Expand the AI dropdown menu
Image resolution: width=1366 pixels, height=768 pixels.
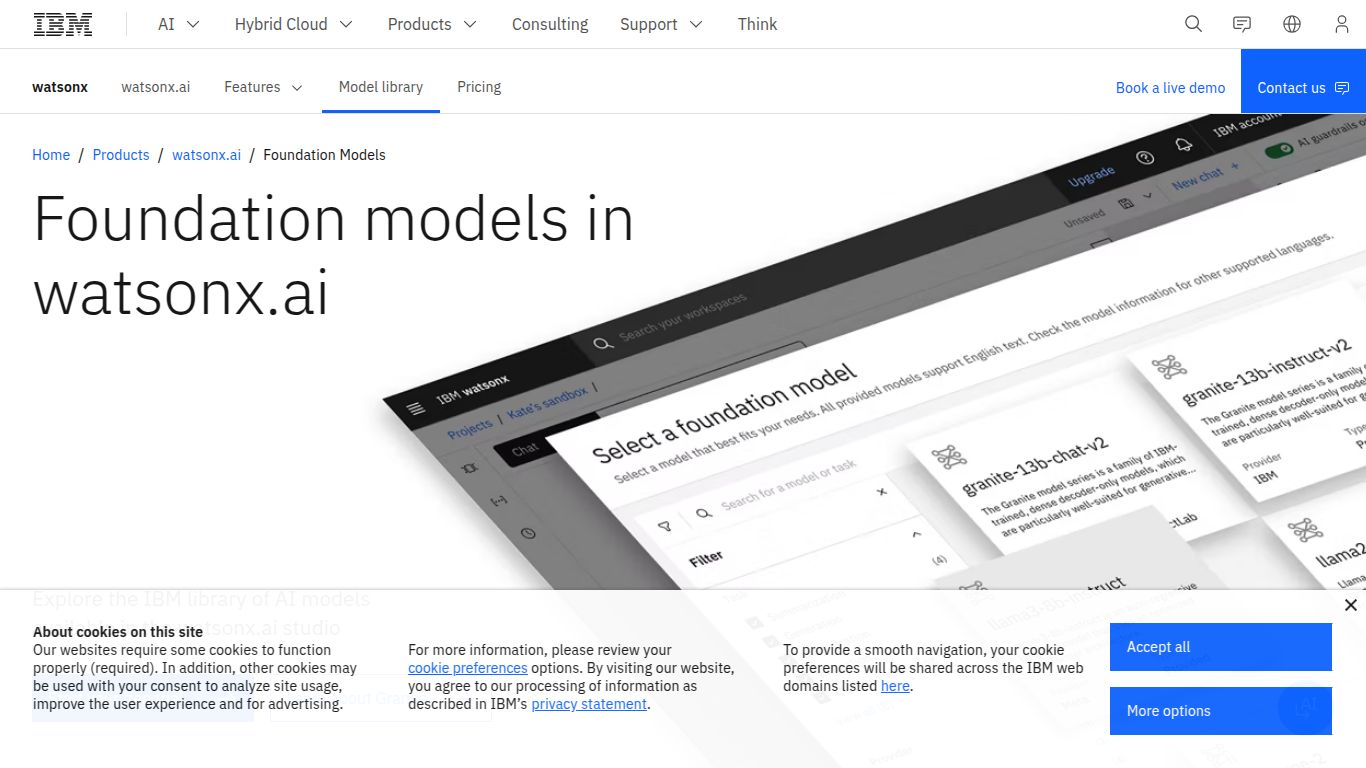[x=177, y=23]
